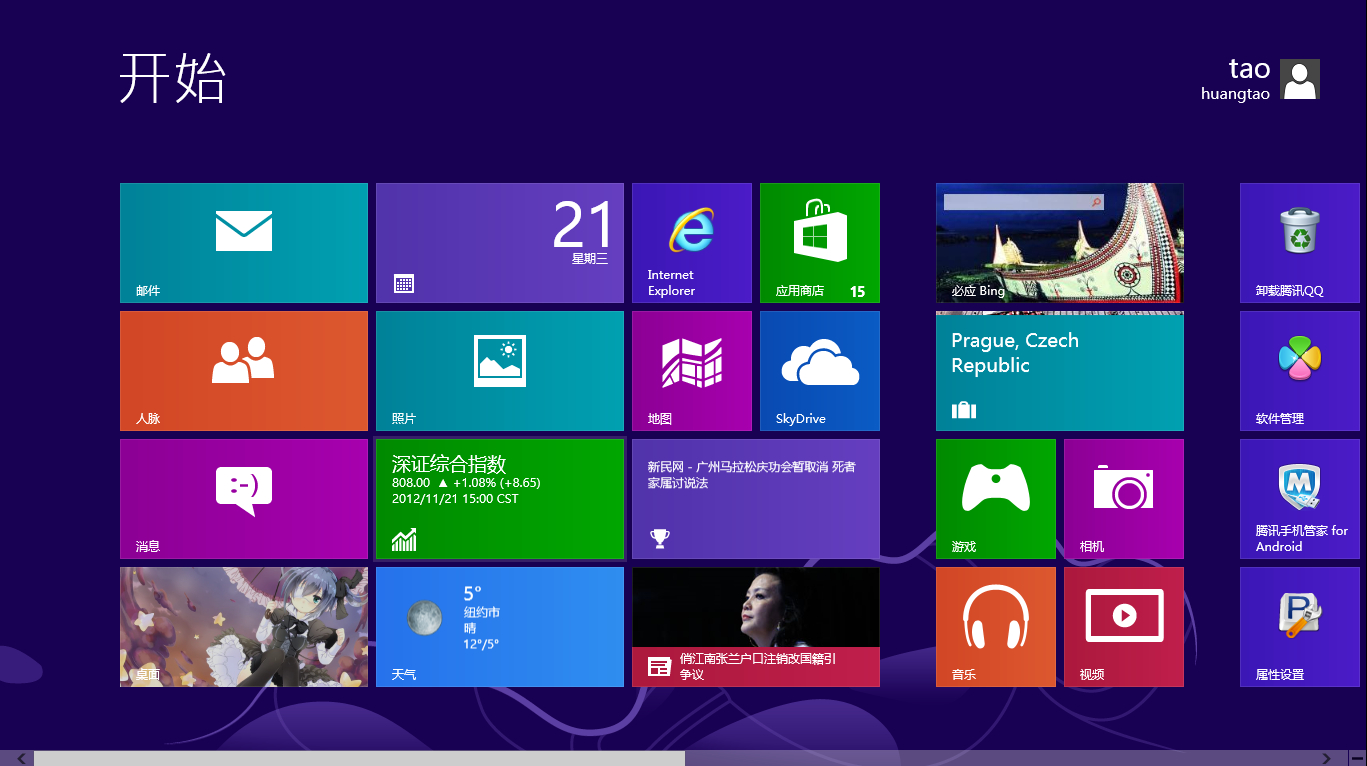Click the Store update count 15
This screenshot has height=766, width=1367.
(x=857, y=292)
